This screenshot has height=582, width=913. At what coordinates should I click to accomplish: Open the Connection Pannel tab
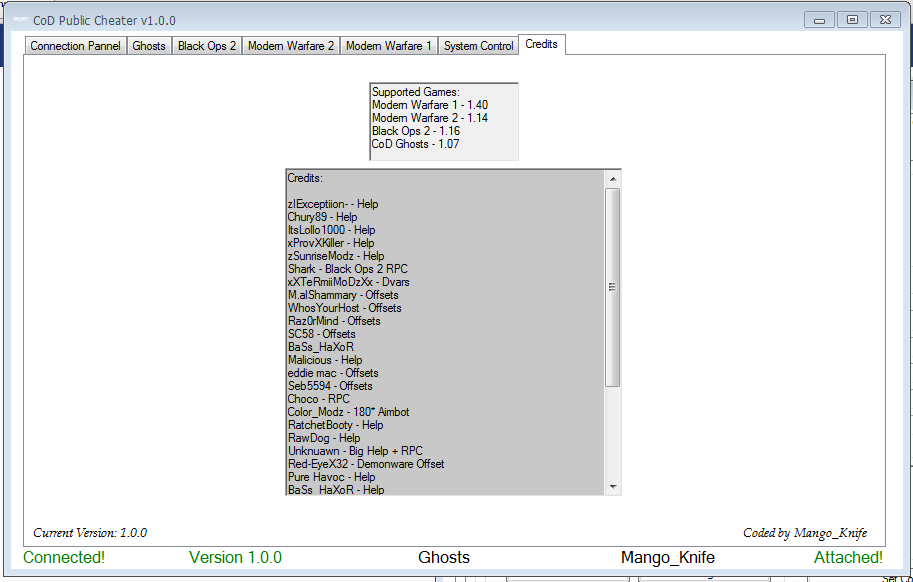point(75,46)
